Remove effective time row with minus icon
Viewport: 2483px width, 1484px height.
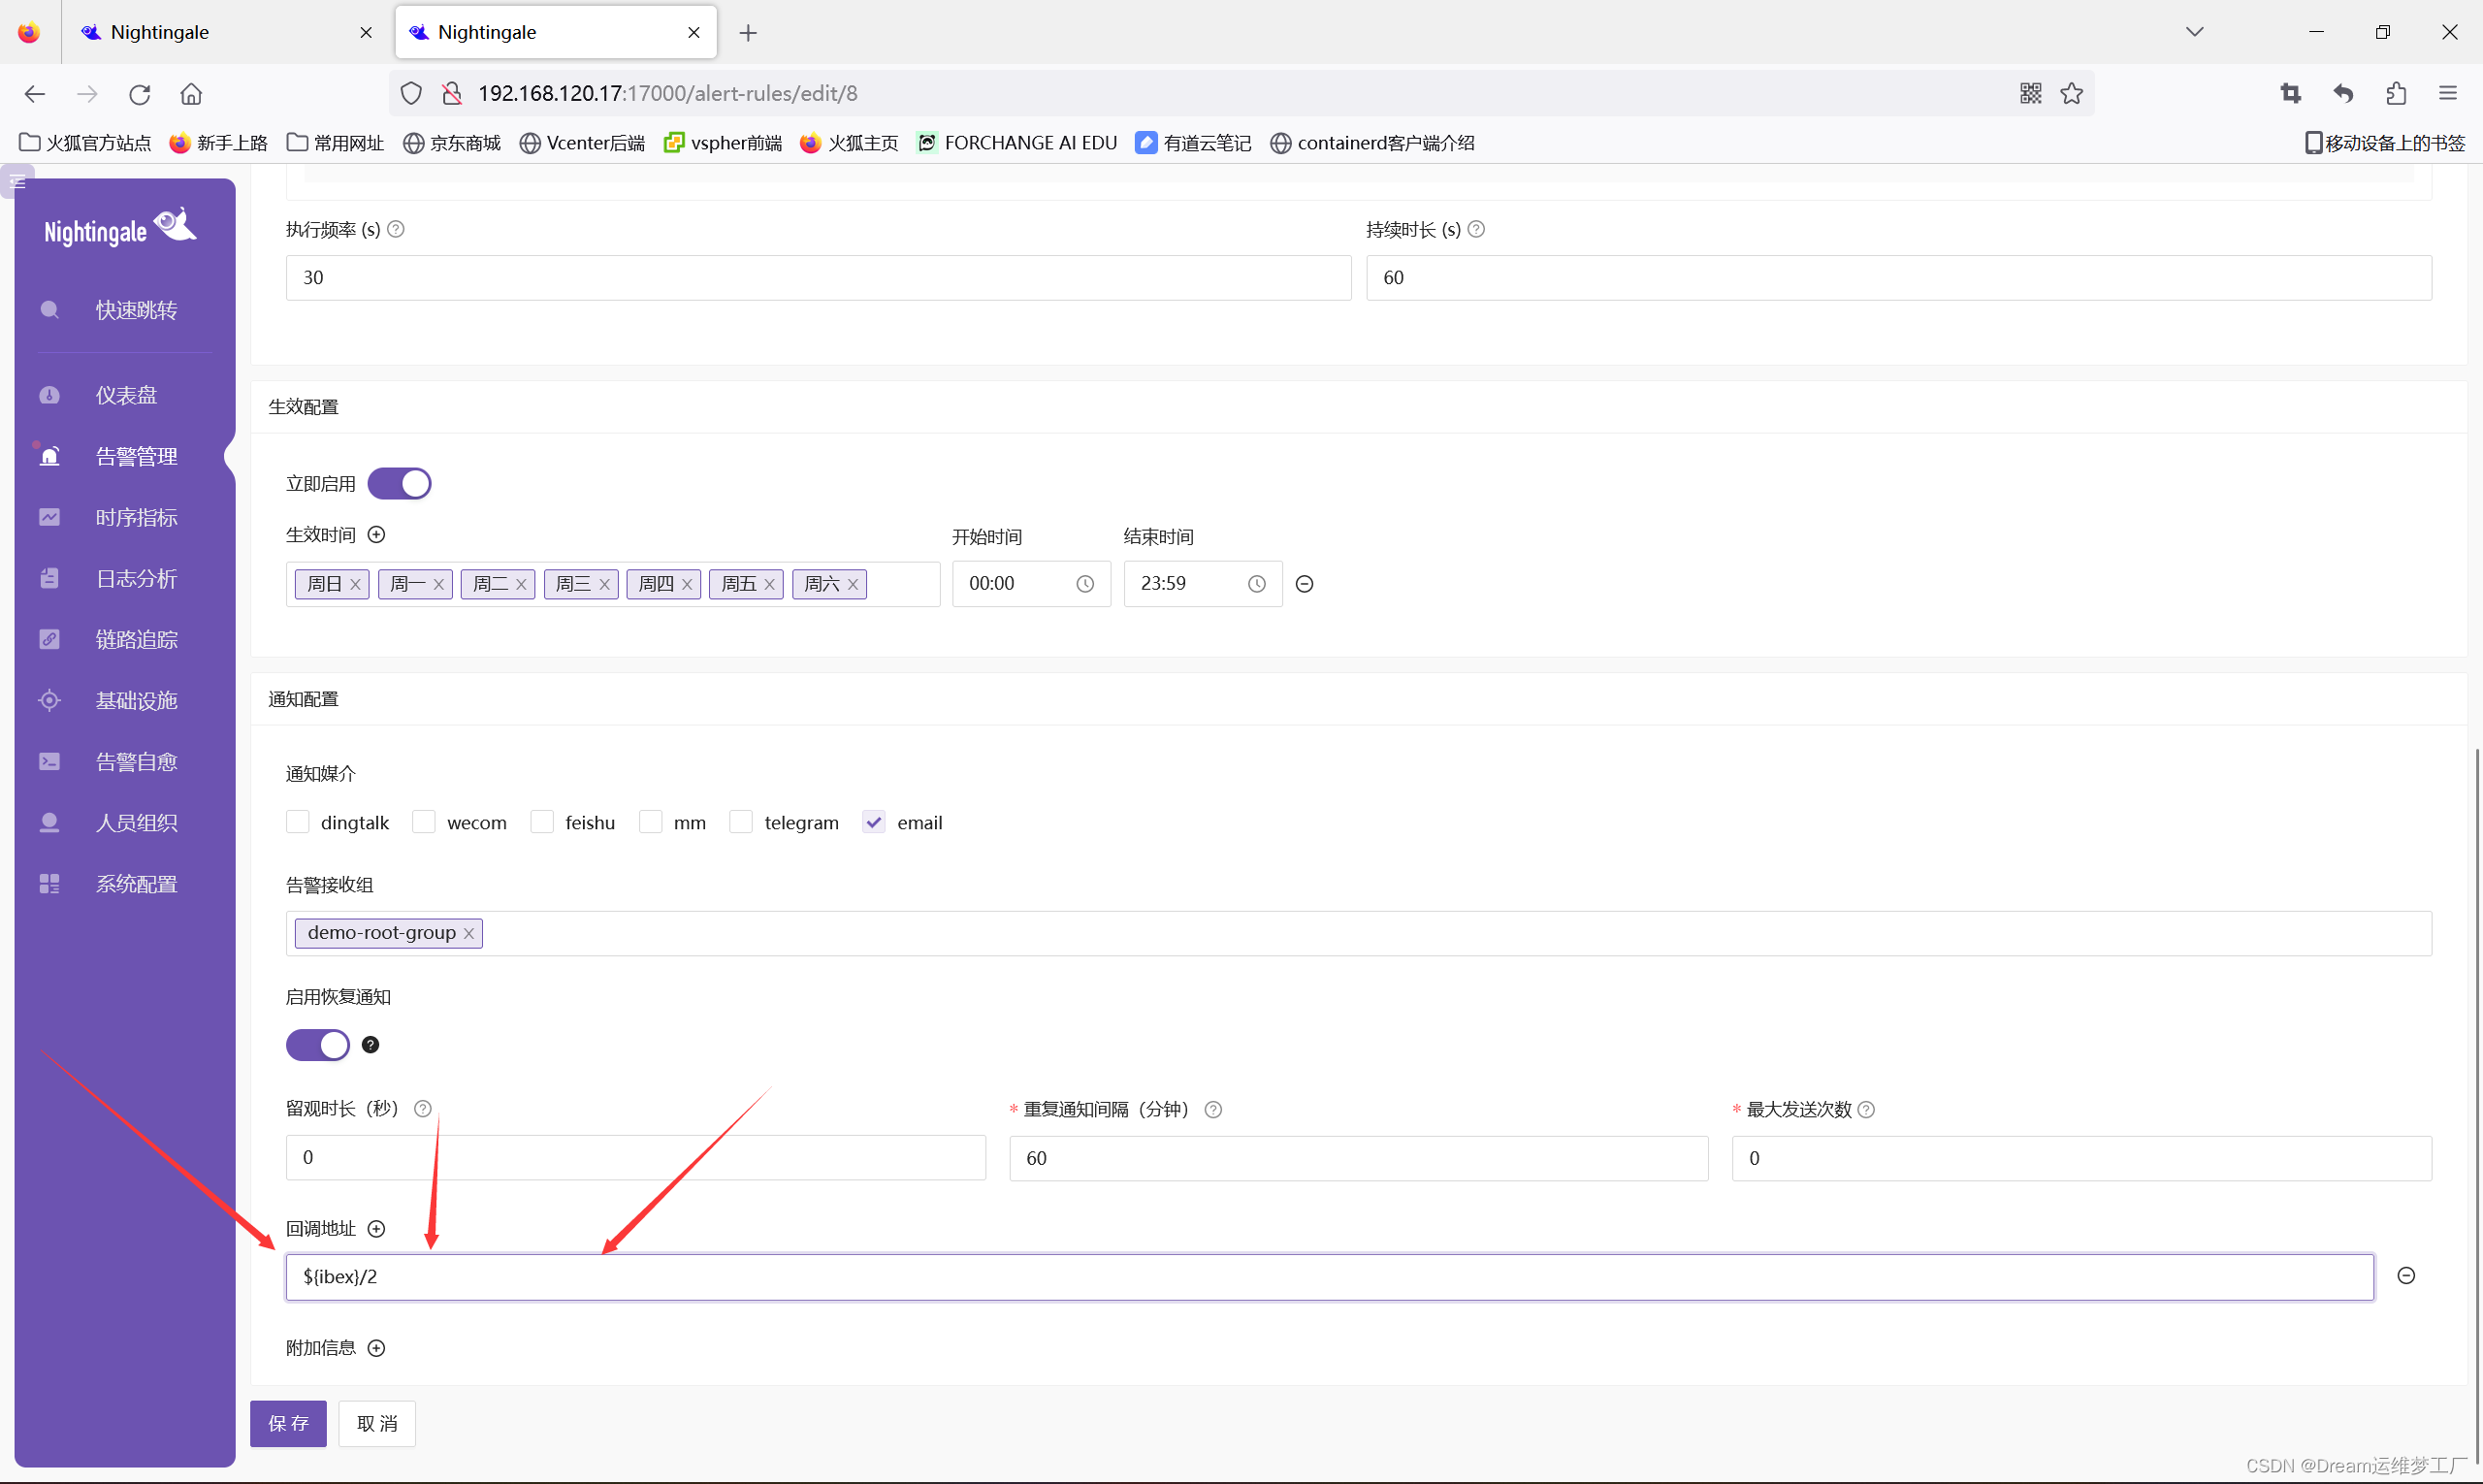(1304, 584)
